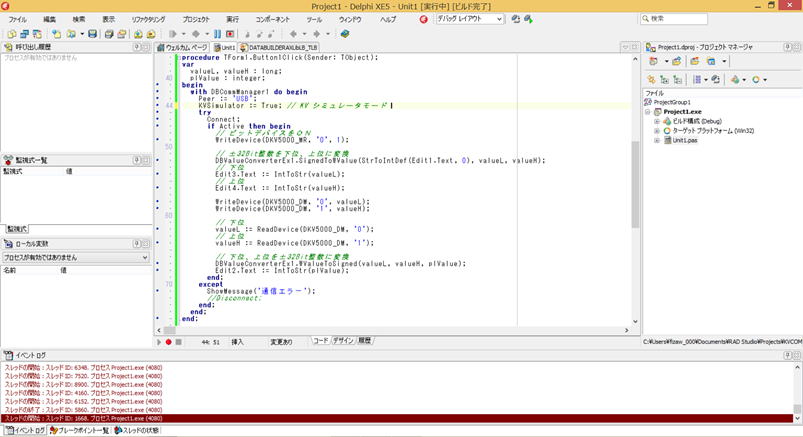Click the Save All toolbar icon
The height and width of the screenshot is (437, 803).
(109, 34)
